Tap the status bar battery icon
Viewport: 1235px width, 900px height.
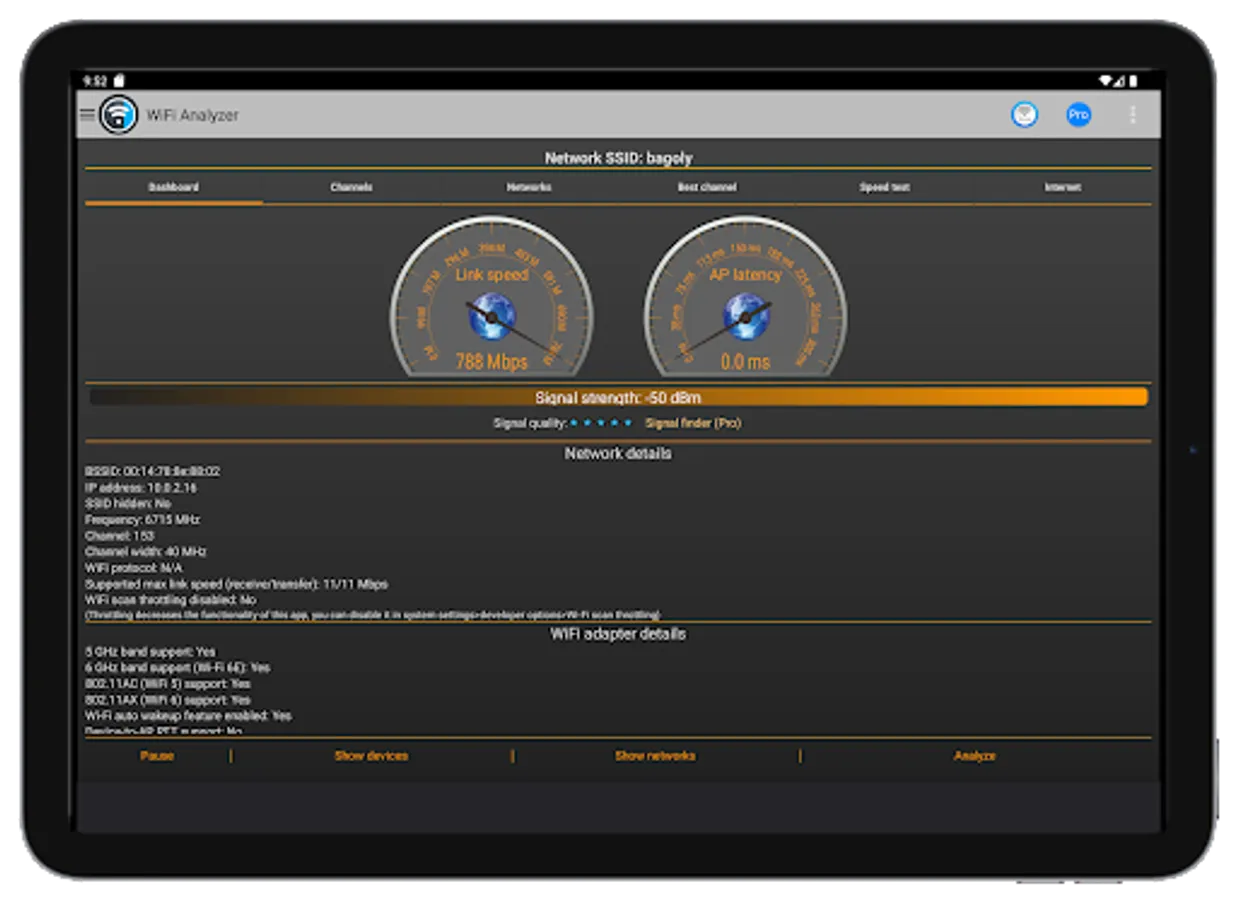[x=1134, y=80]
